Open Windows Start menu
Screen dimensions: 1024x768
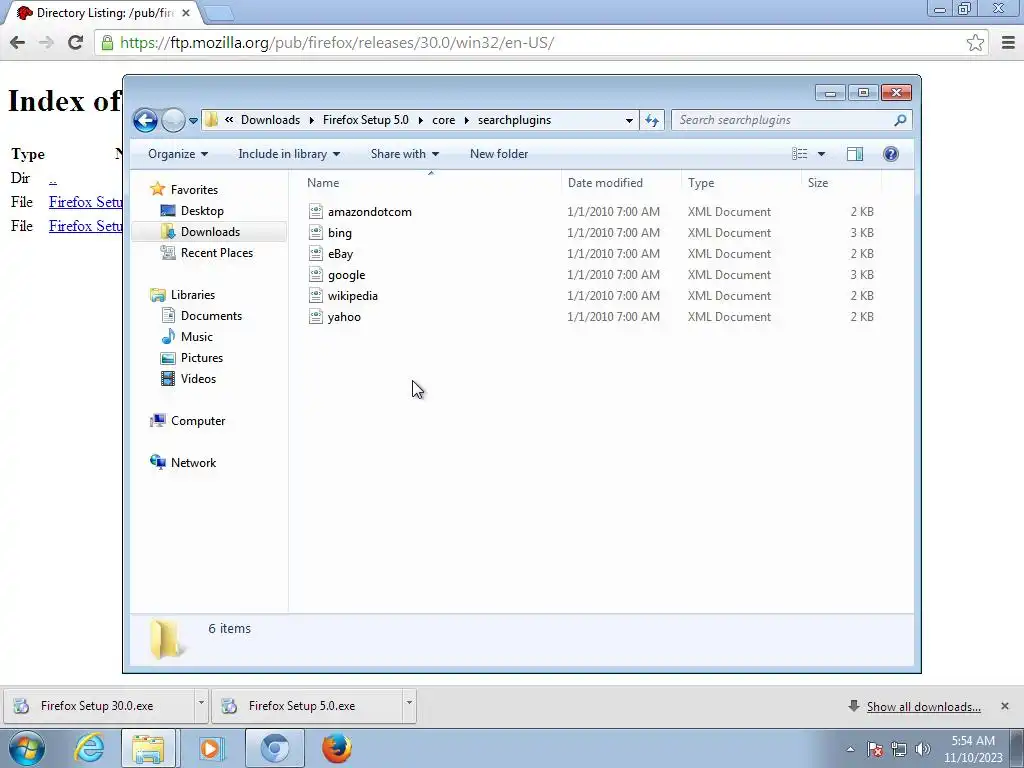pos(27,748)
